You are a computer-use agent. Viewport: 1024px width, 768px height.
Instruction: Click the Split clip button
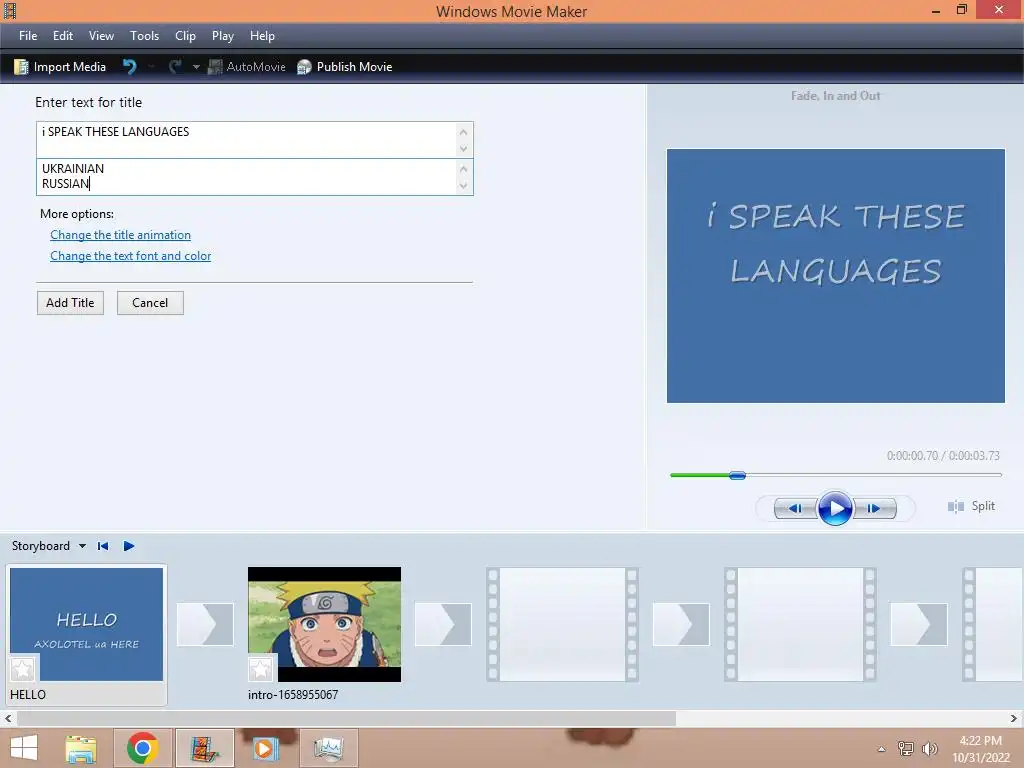click(x=971, y=506)
